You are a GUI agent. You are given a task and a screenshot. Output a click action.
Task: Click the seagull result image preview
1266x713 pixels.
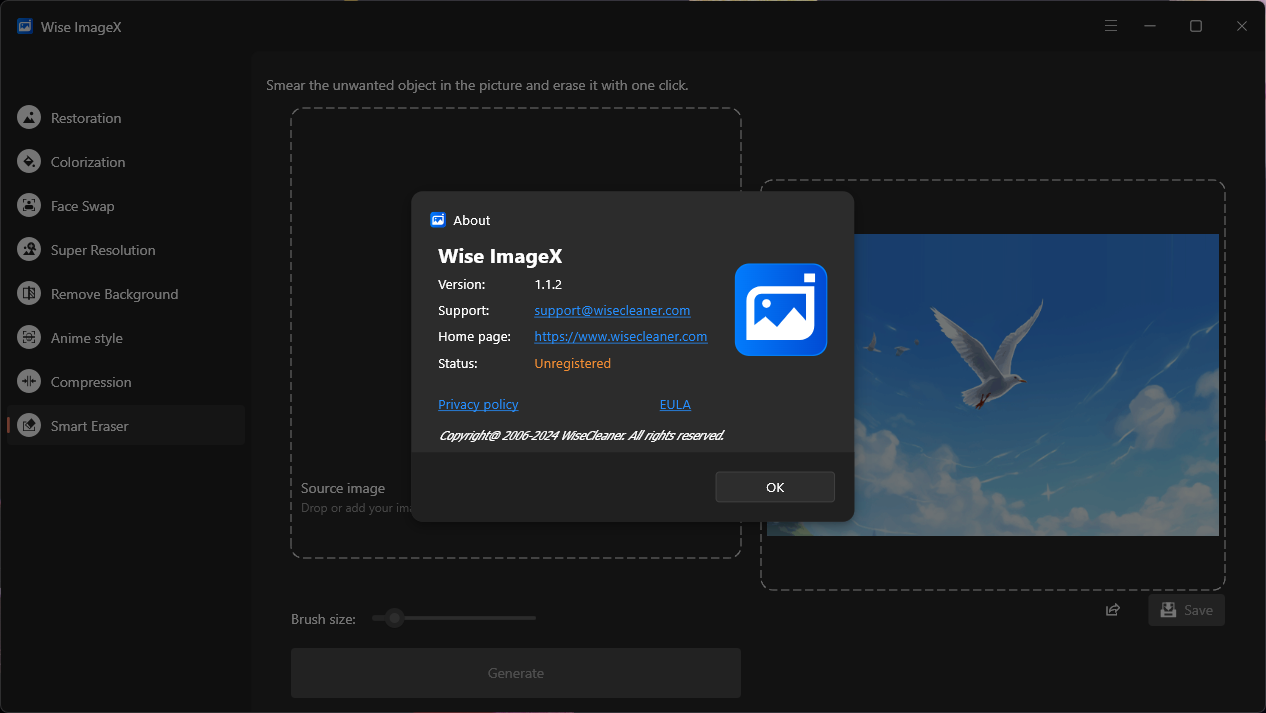(x=993, y=385)
